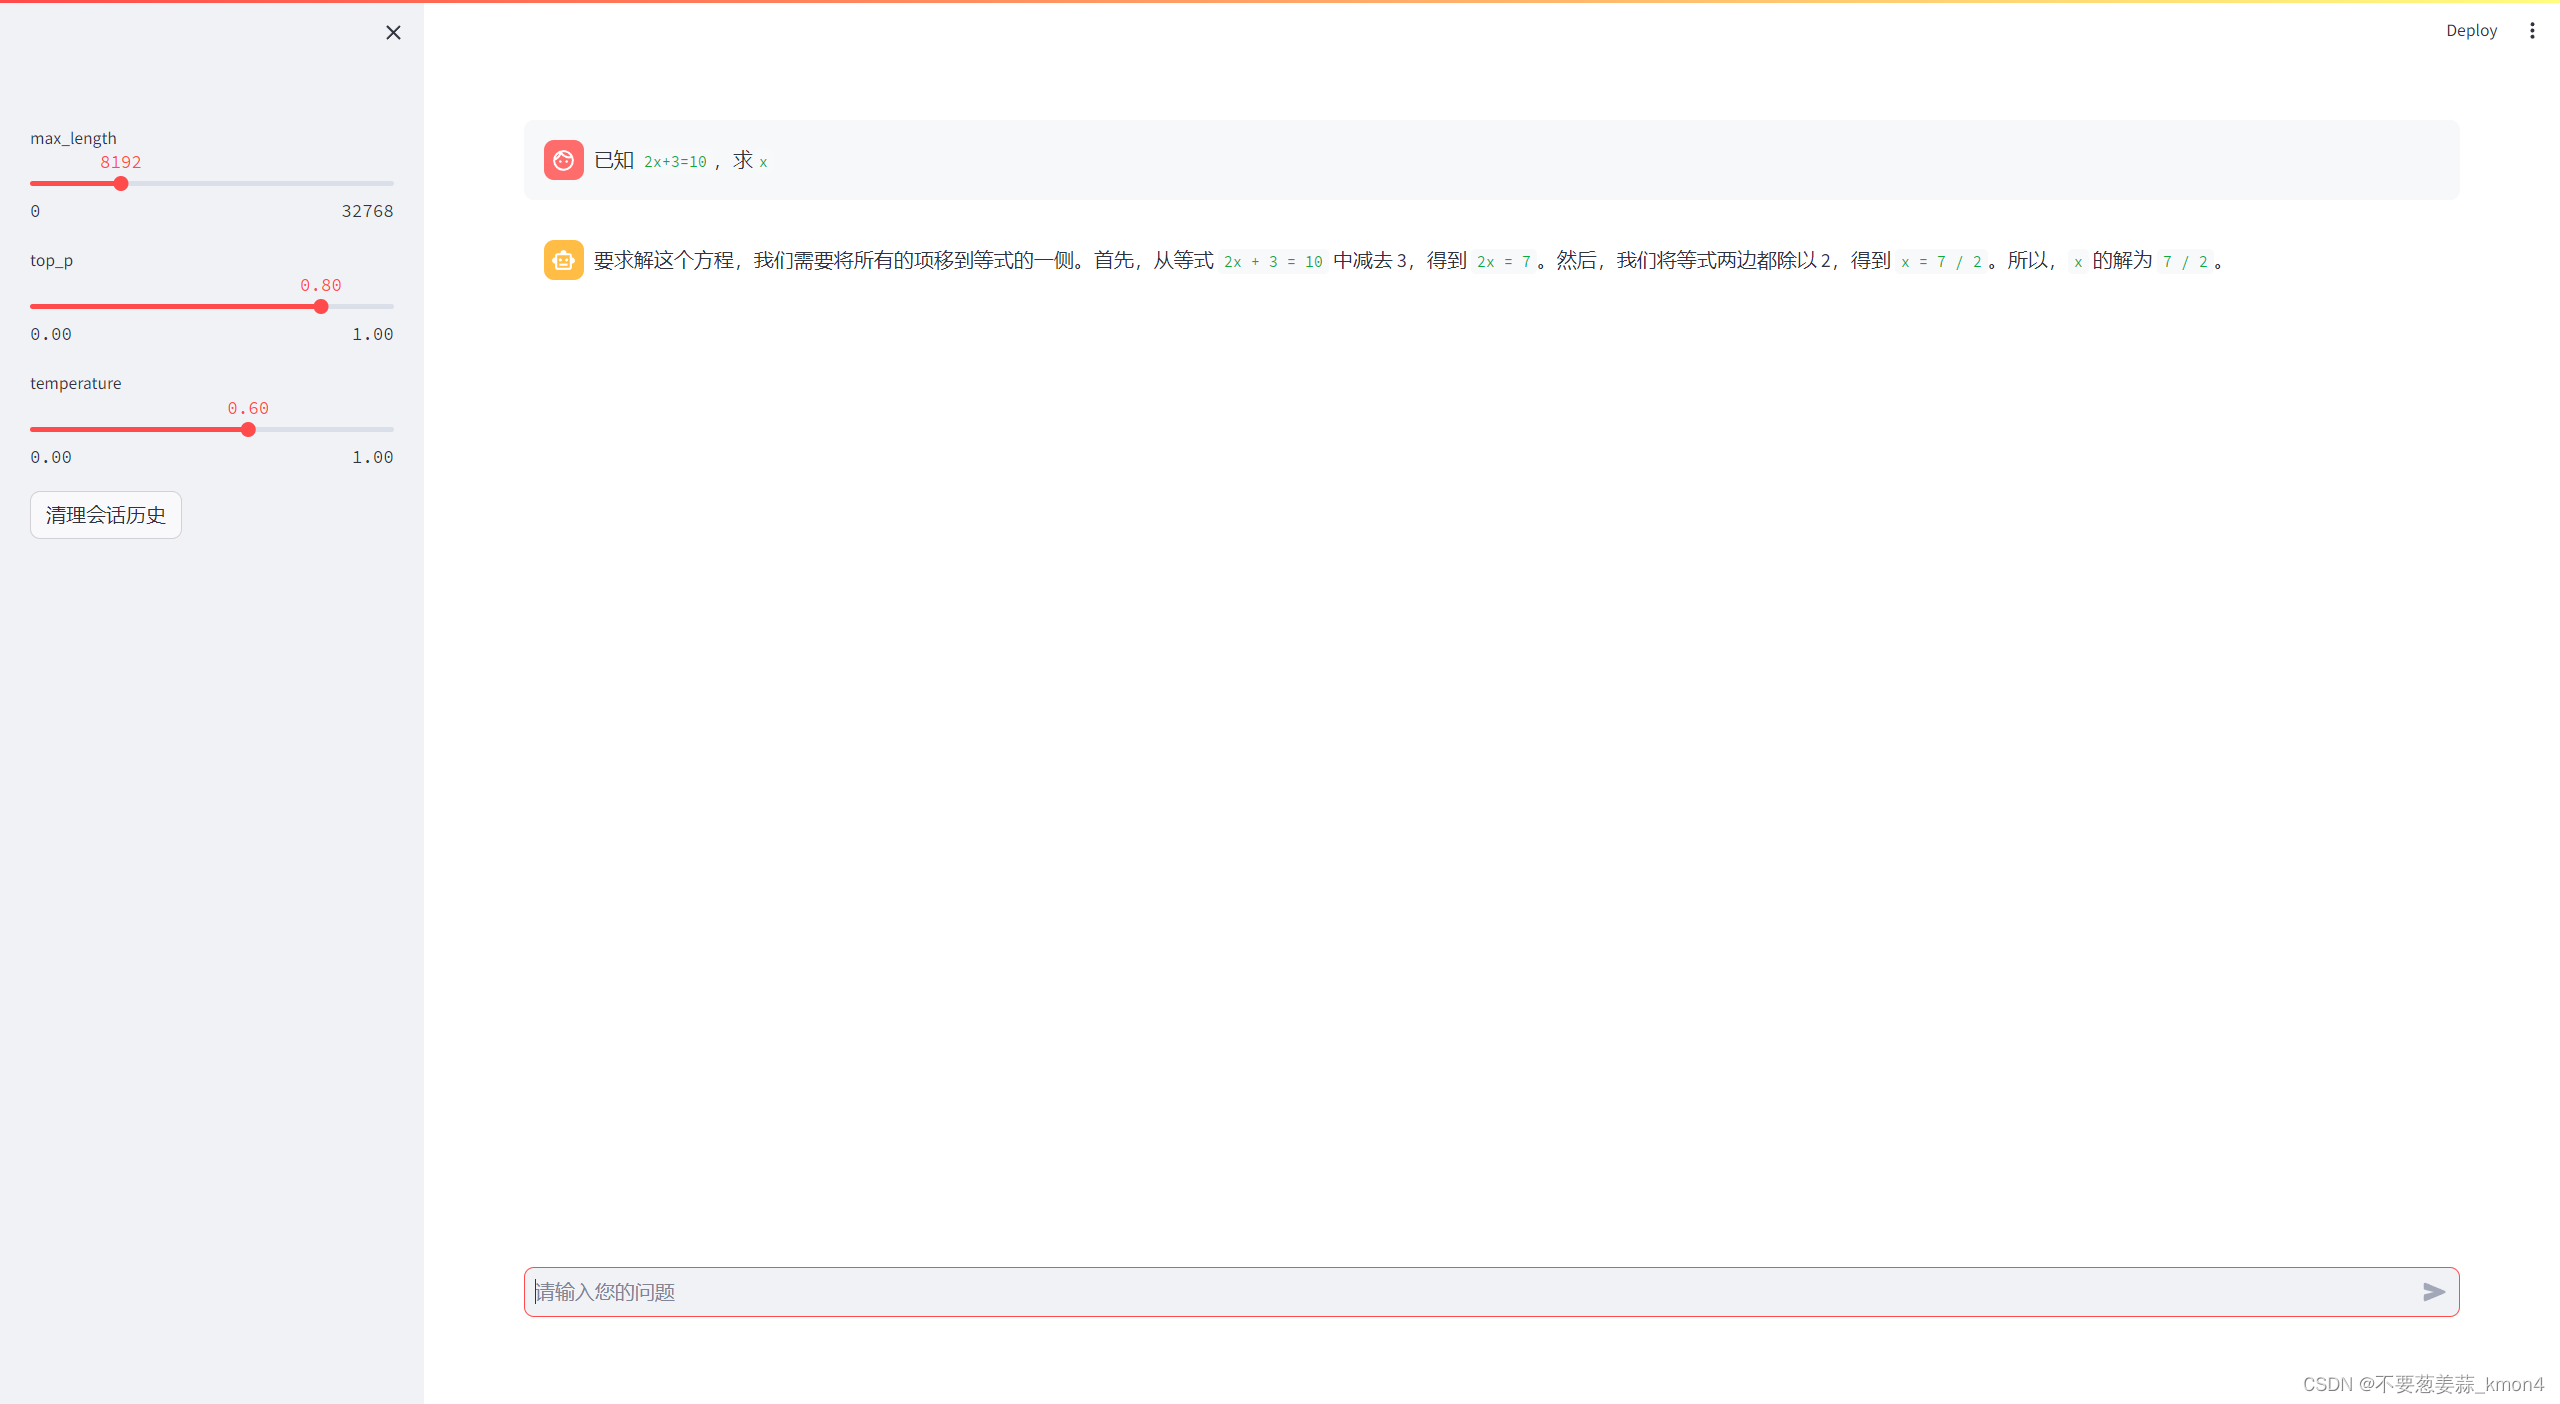Set temperature slider to maximum 1.00 end
Screen dimensions: 2560x1404
click(392, 430)
